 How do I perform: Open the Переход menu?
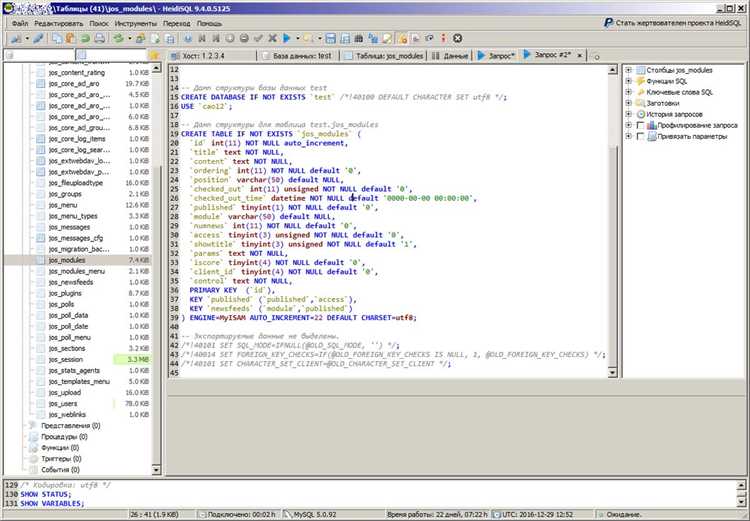point(176,23)
